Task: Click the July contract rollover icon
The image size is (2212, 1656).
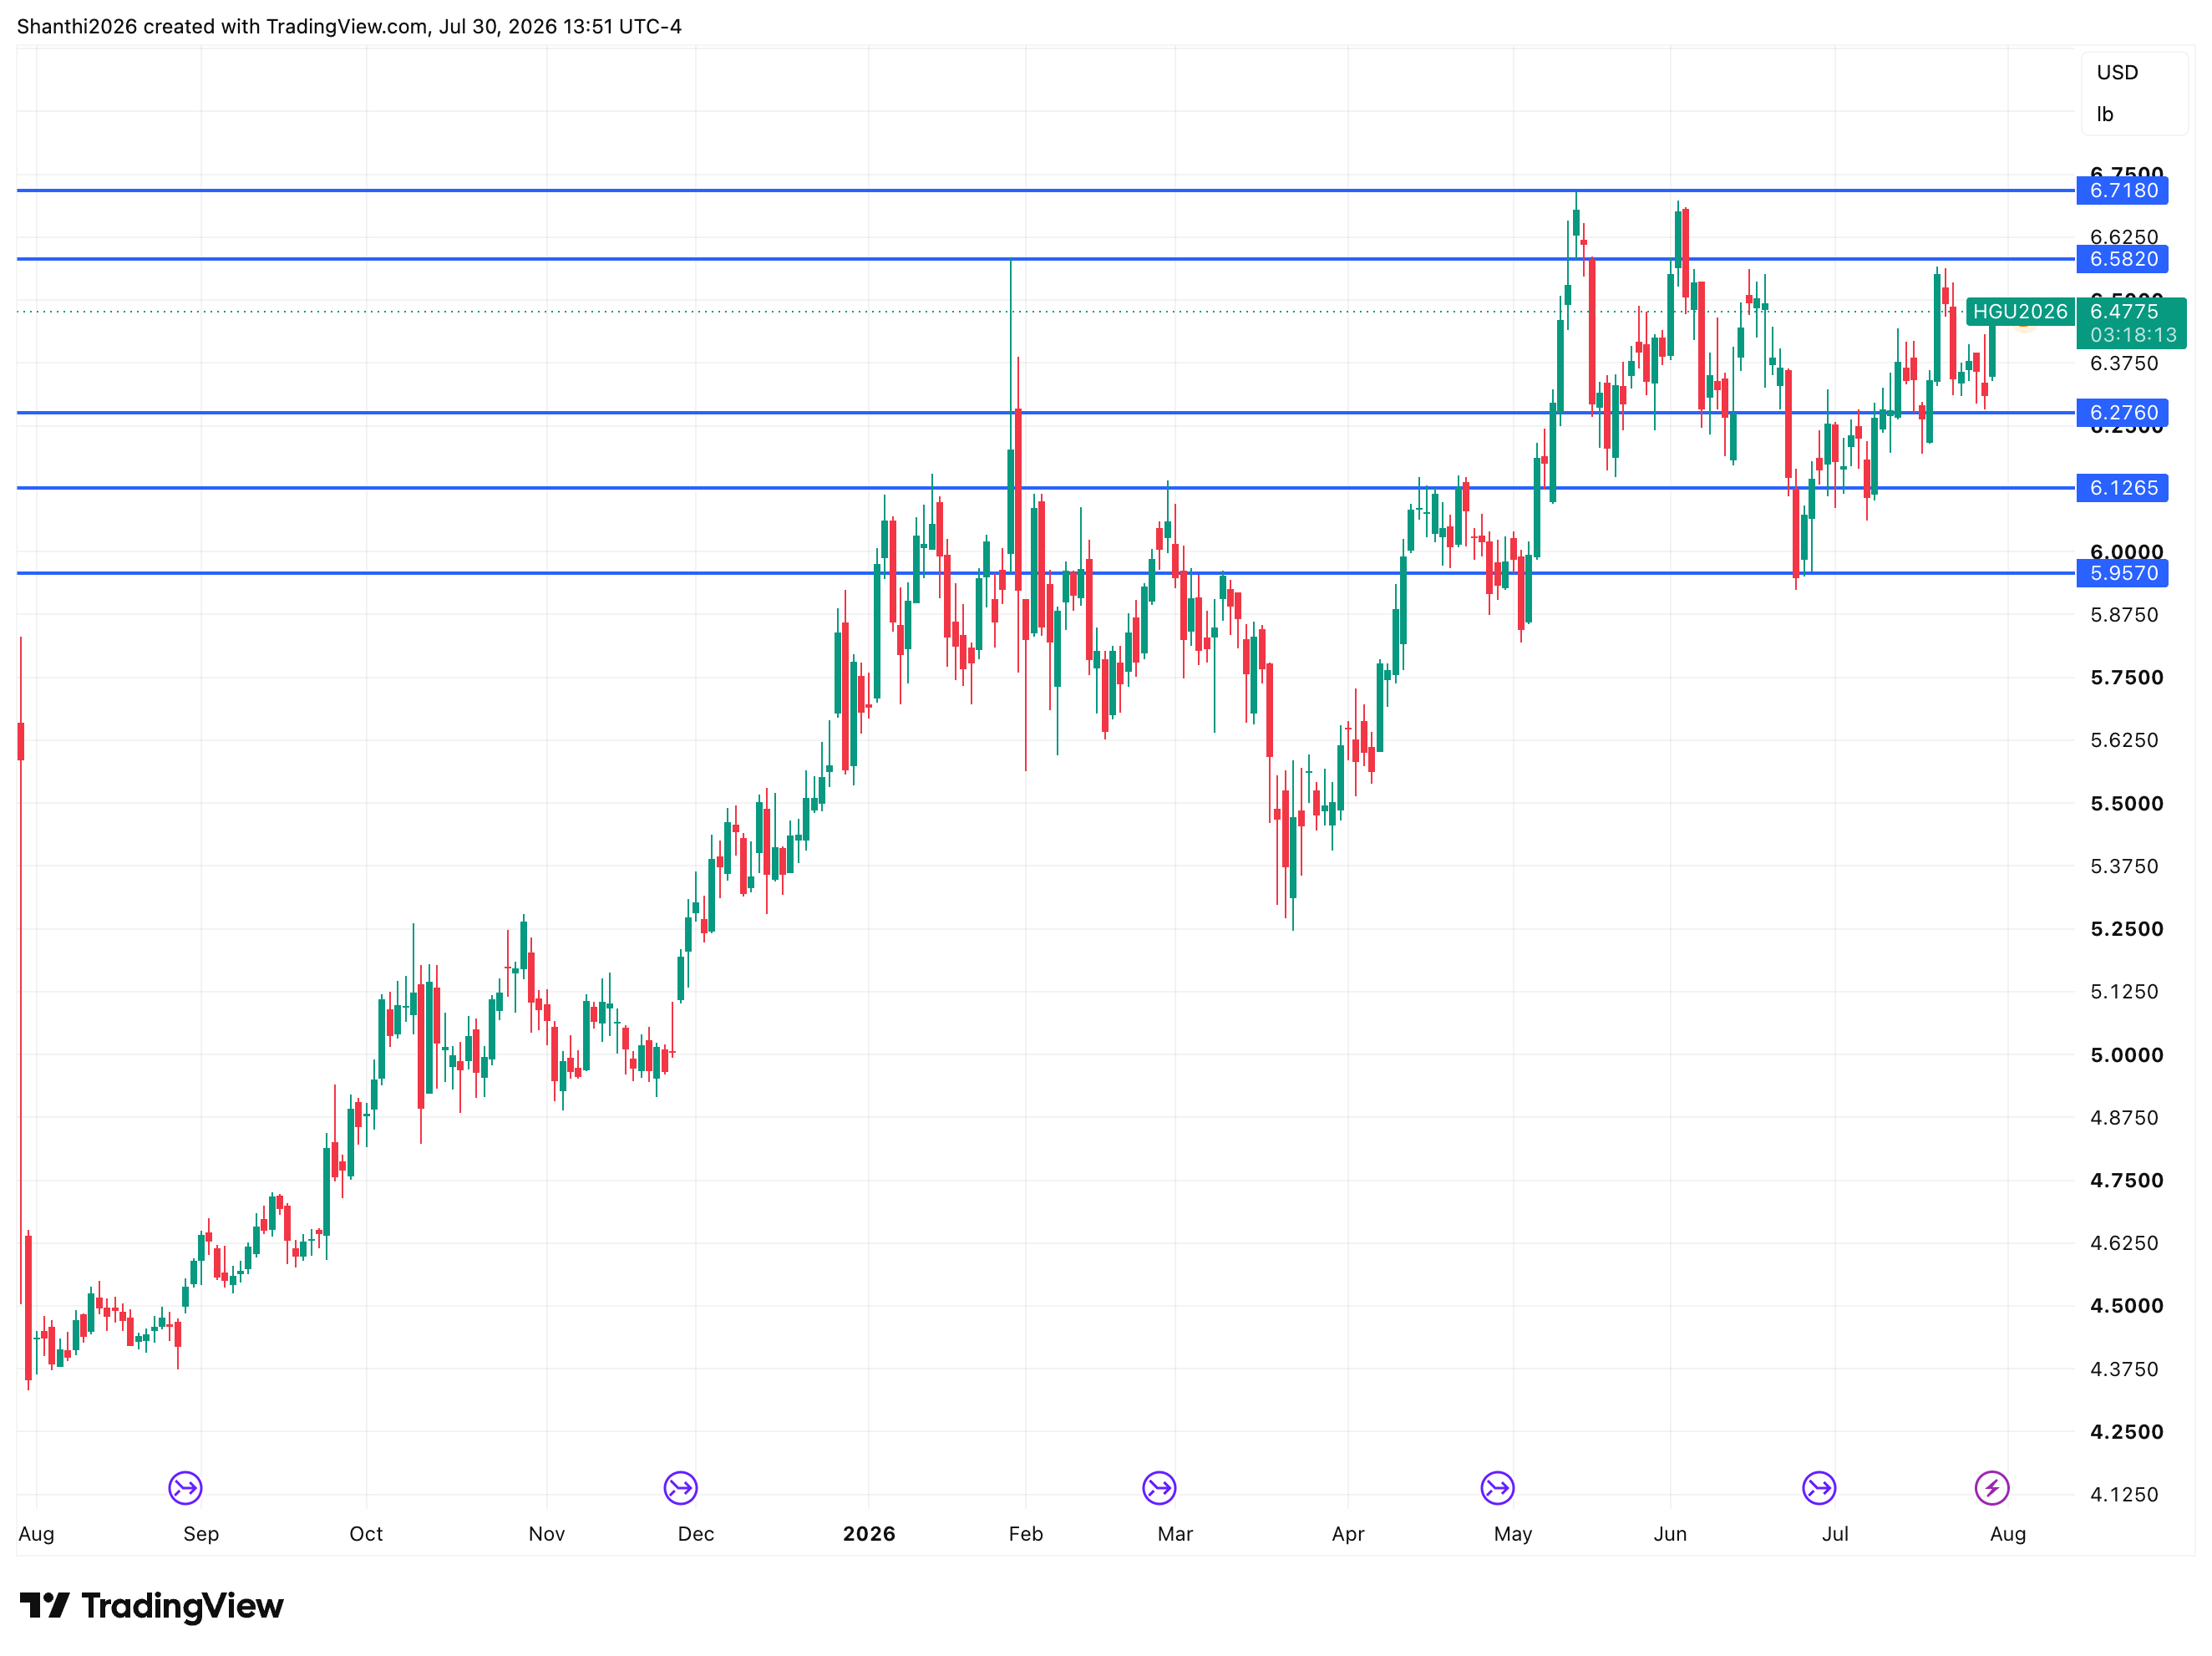Action: point(1819,1488)
